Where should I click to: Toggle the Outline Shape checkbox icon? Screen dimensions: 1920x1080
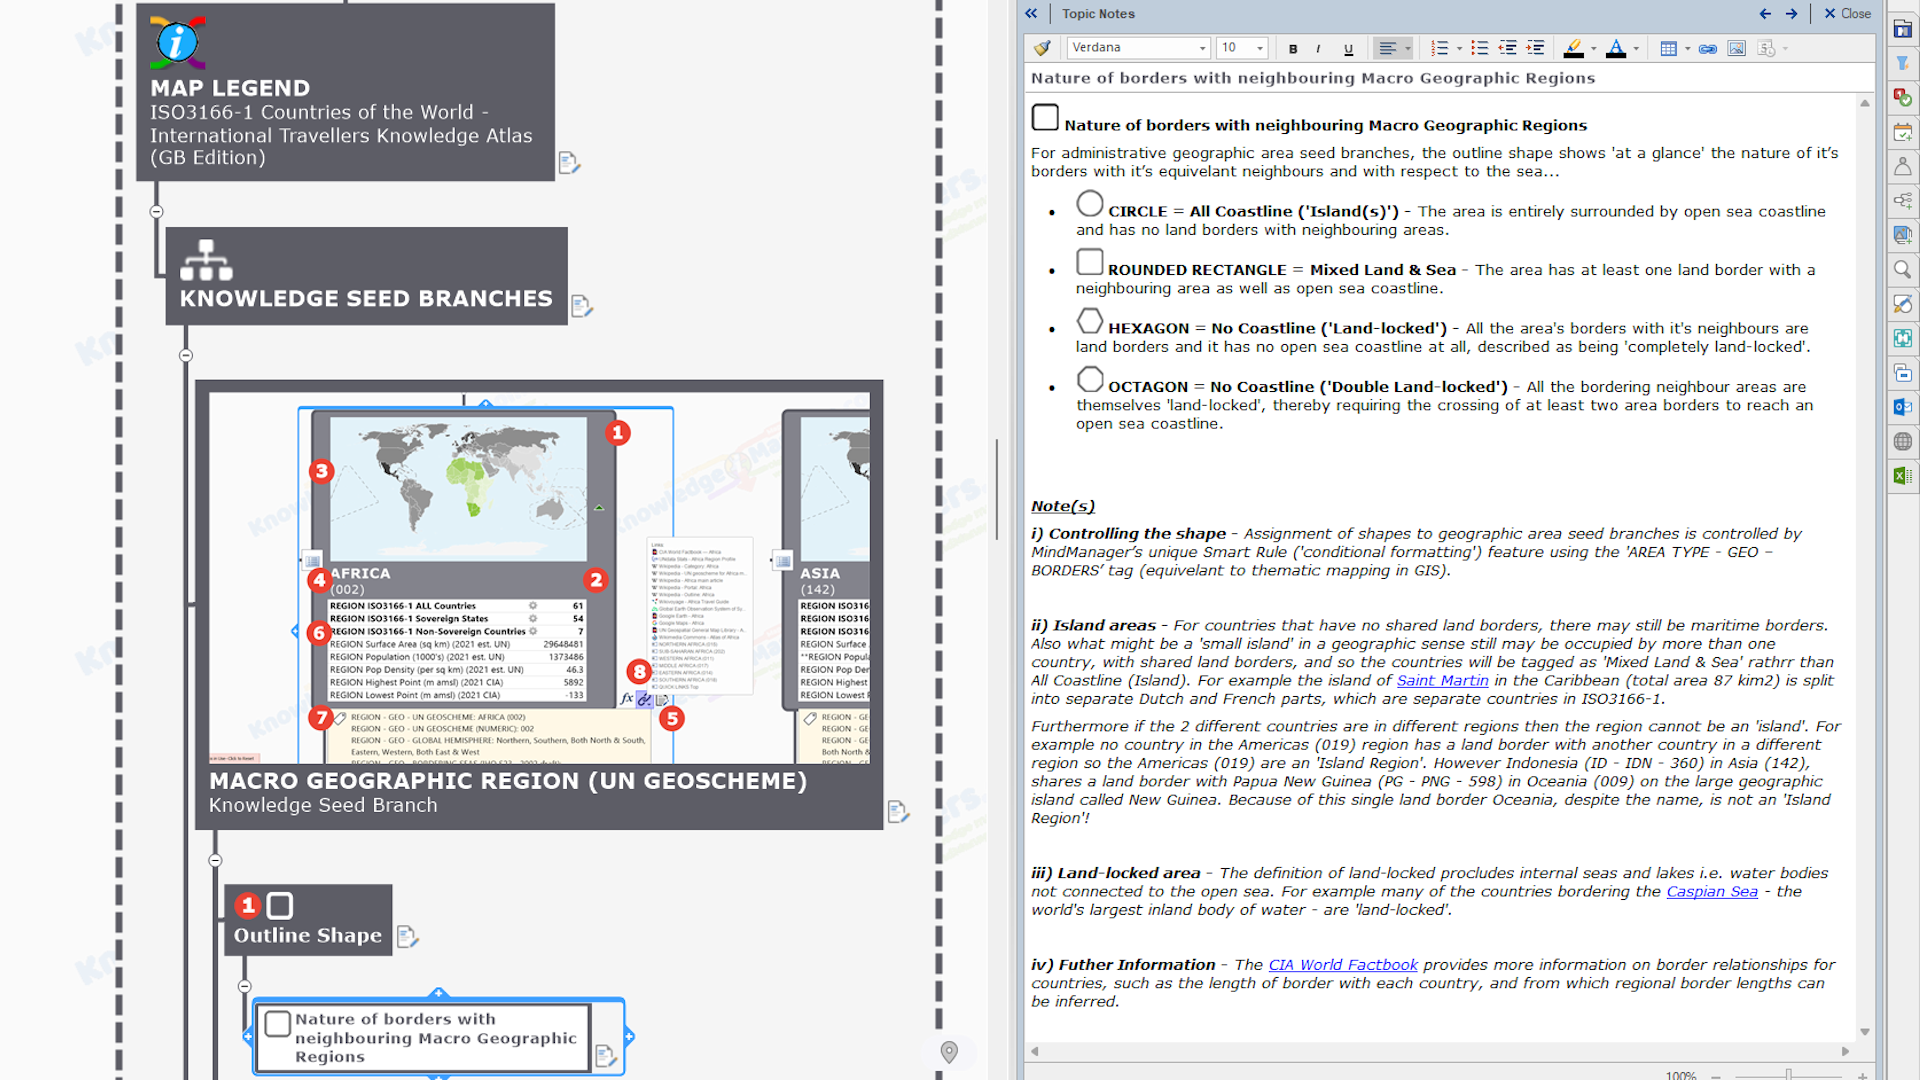pyautogui.click(x=280, y=906)
